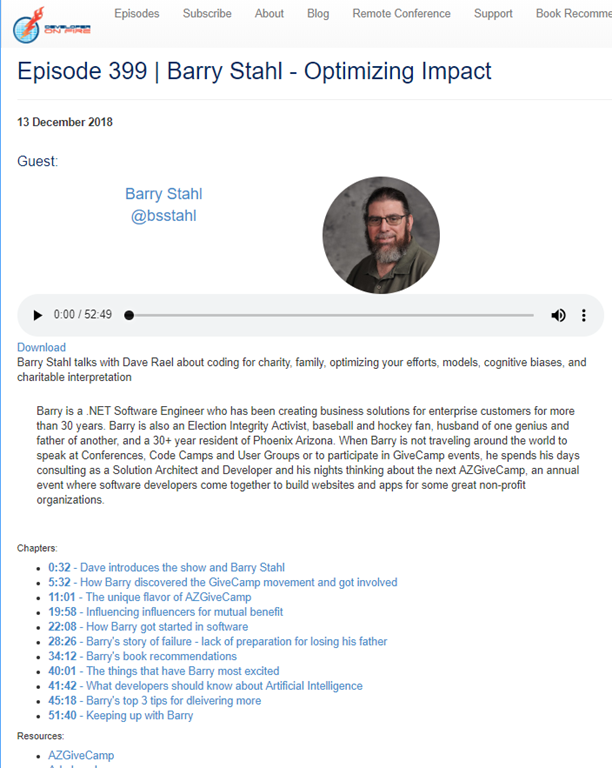This screenshot has width=612, height=768.
Task: Open the Blog menu item
Action: coord(318,13)
